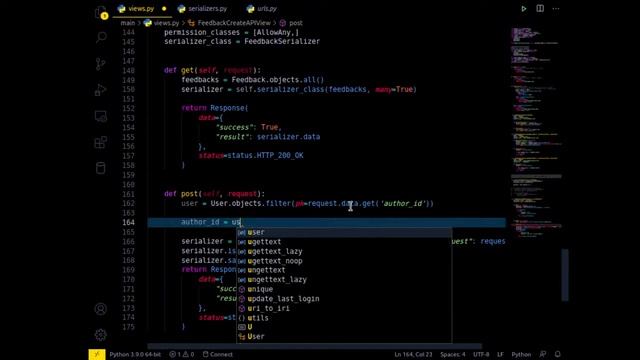Click 'HTTP_200_OK' on line 157
The height and width of the screenshot is (360, 640).
point(280,156)
